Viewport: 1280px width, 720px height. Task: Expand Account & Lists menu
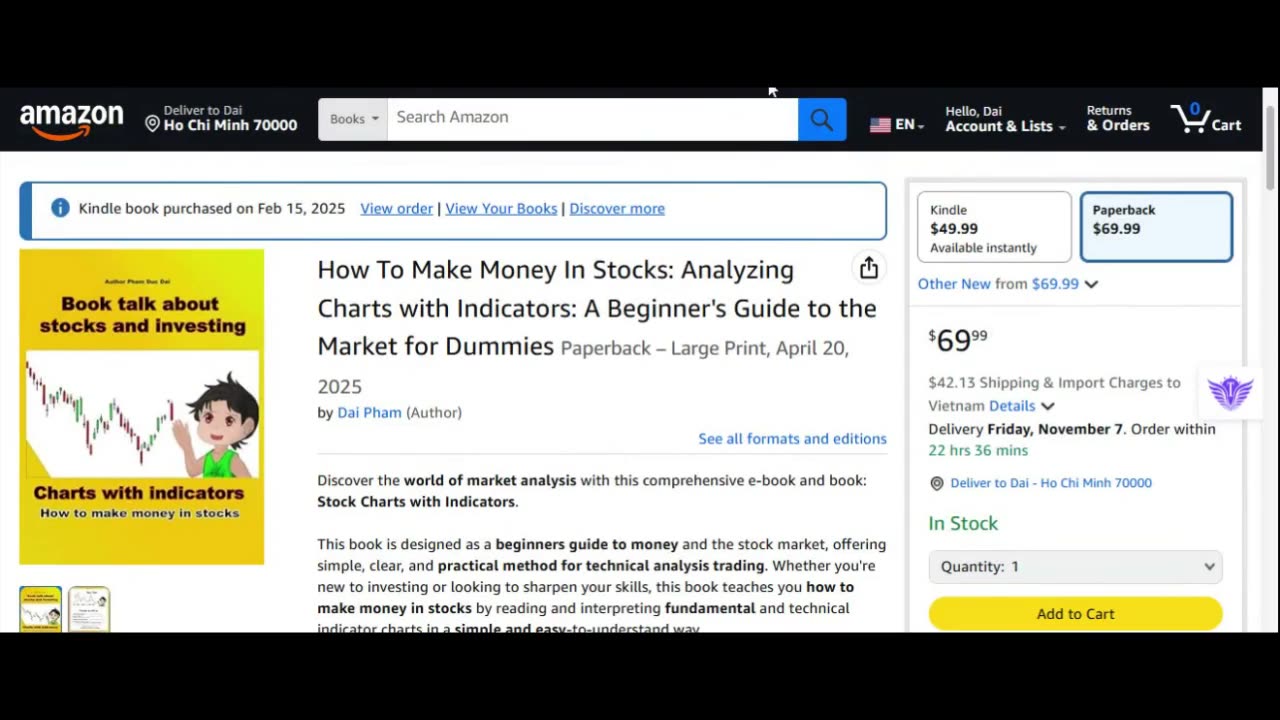(x=1005, y=119)
